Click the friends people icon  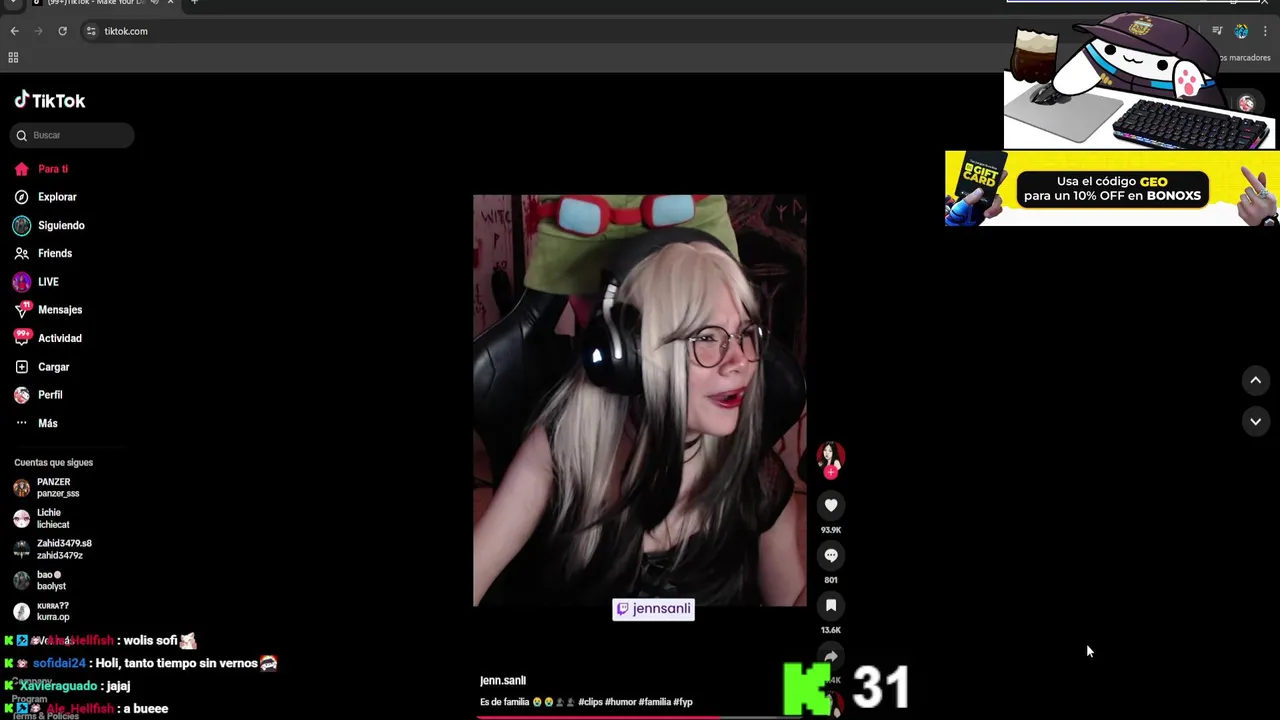[22, 254]
